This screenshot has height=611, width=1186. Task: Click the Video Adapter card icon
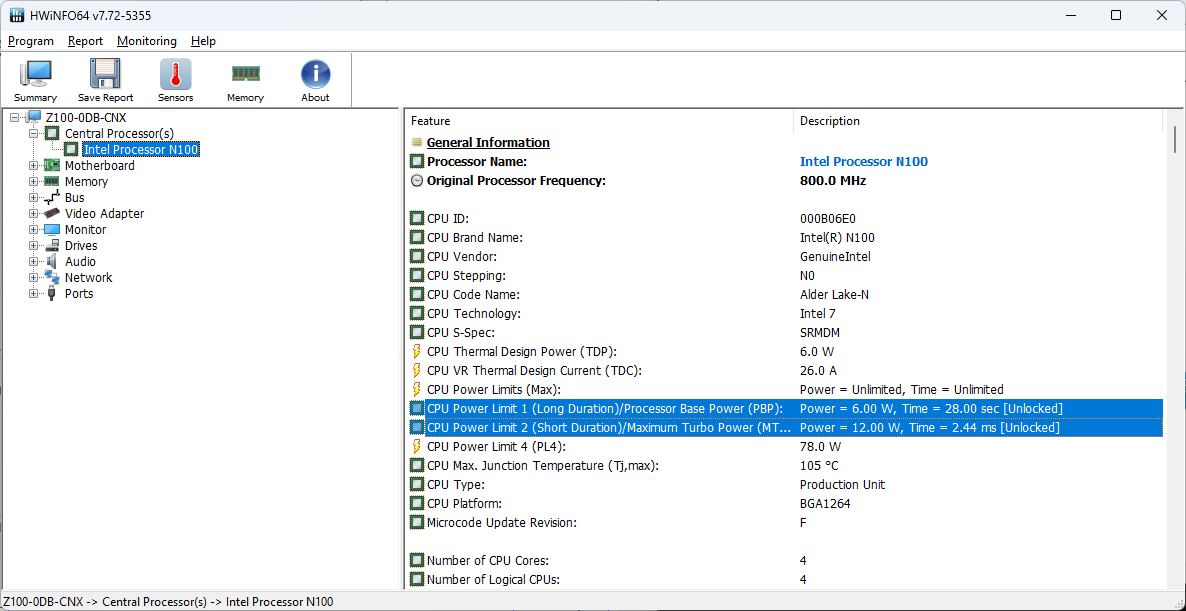pyautogui.click(x=52, y=213)
